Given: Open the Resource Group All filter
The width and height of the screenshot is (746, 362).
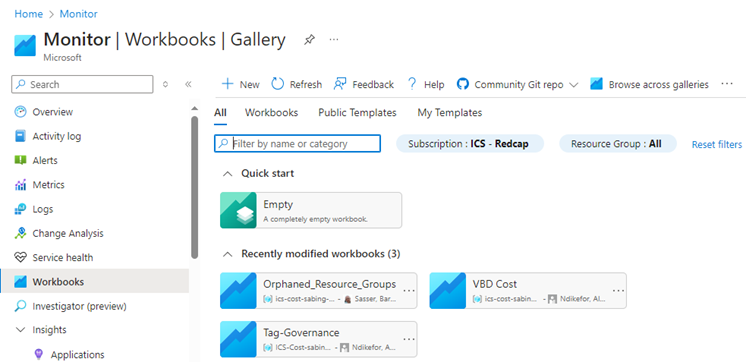Looking at the screenshot, I should pyautogui.click(x=618, y=144).
